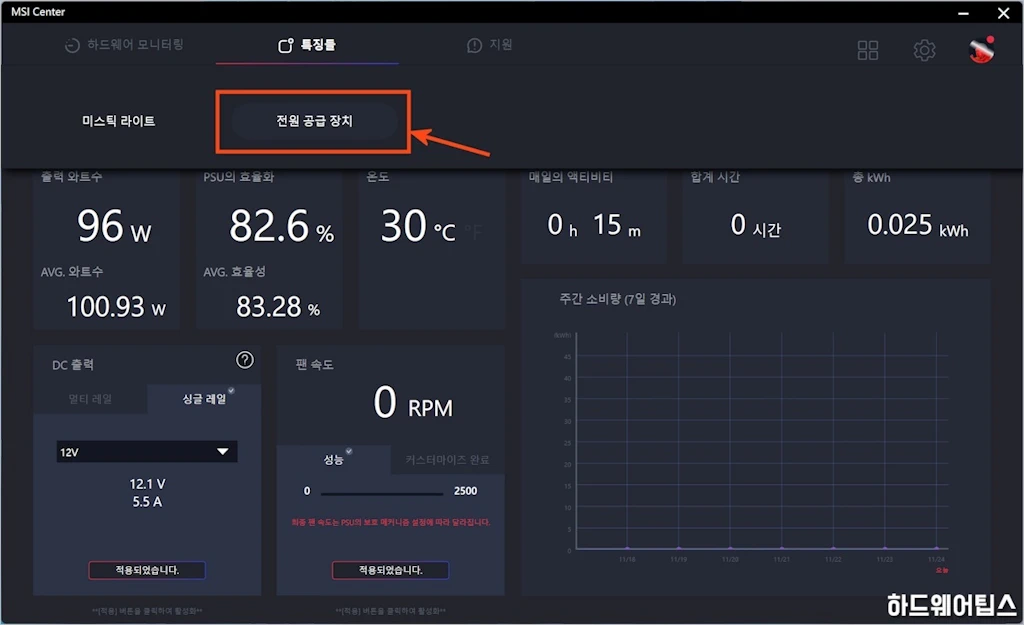Click the 하드웨어 모니터링 tab clock icon

tap(72, 45)
